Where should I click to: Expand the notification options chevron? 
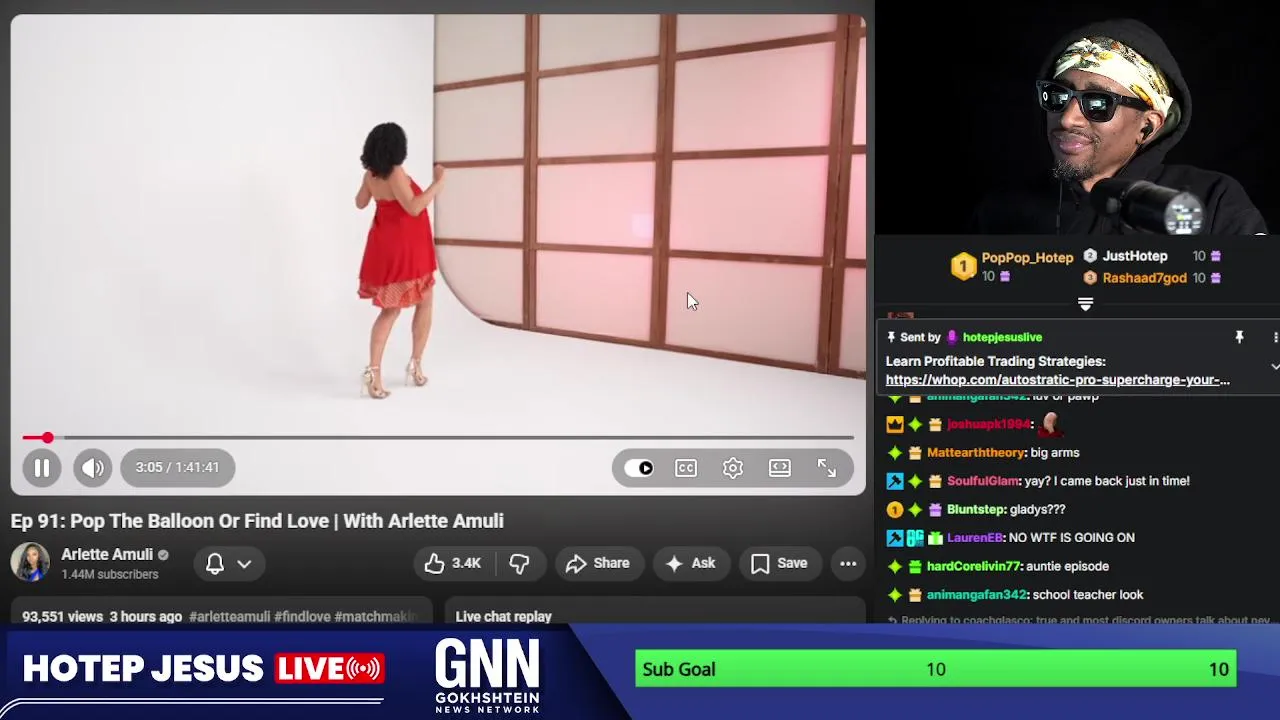tap(244, 563)
